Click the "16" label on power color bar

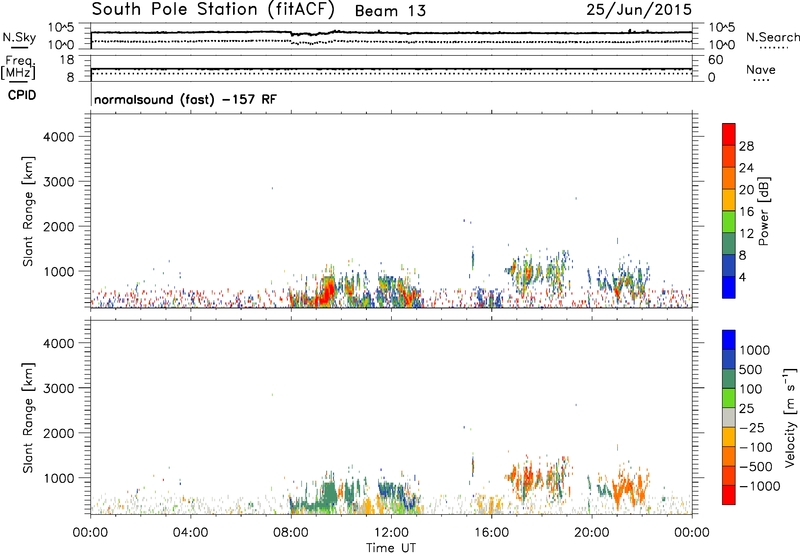pos(746,212)
